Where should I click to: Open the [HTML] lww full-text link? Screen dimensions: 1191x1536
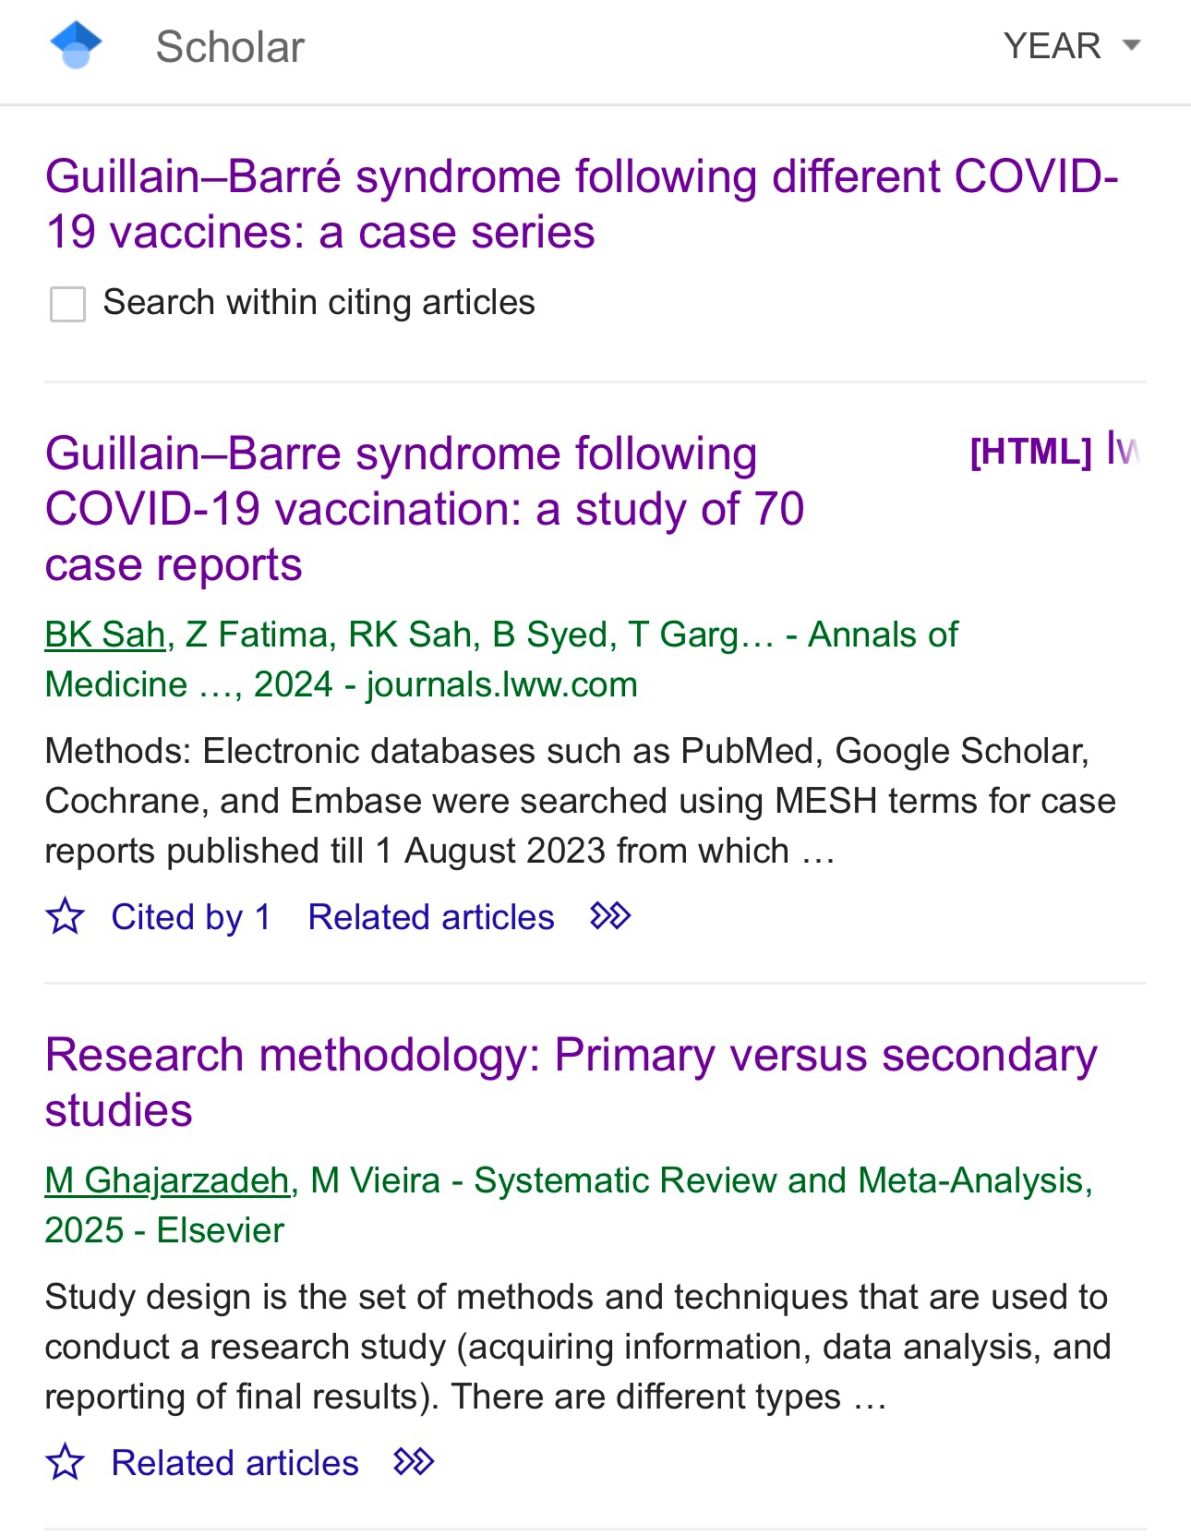tap(1054, 450)
